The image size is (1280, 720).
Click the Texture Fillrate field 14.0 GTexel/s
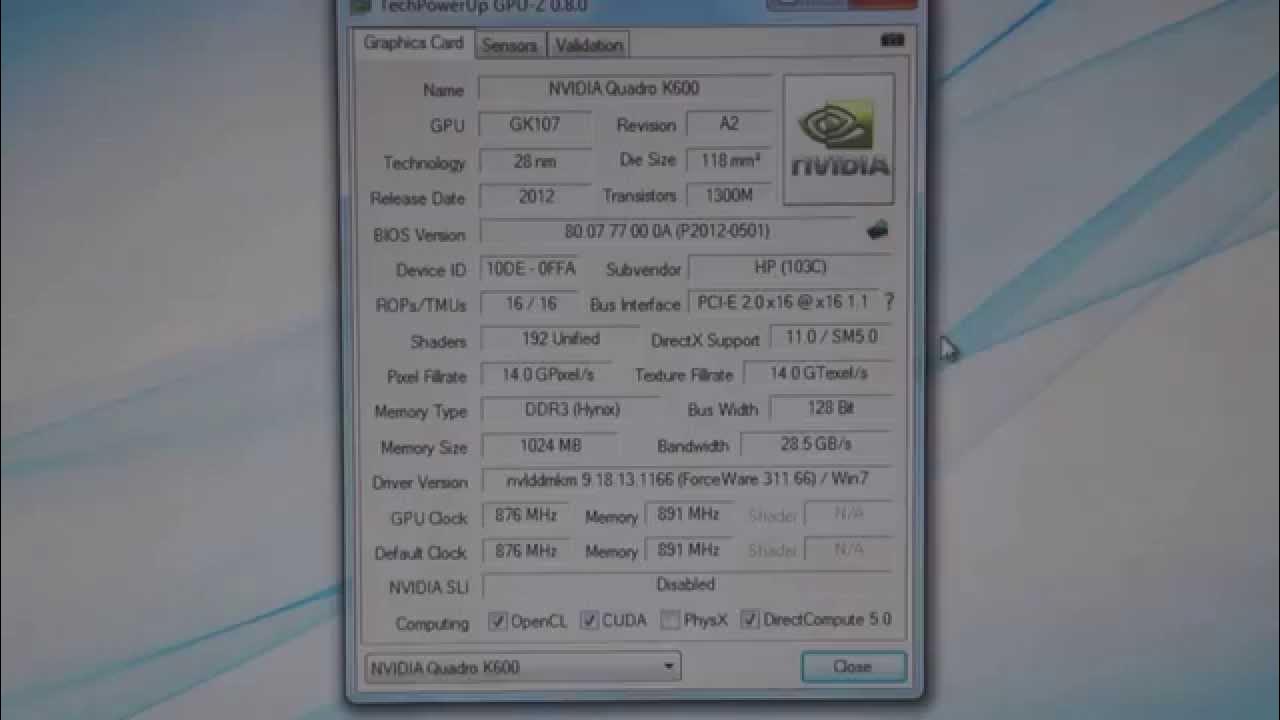point(818,373)
